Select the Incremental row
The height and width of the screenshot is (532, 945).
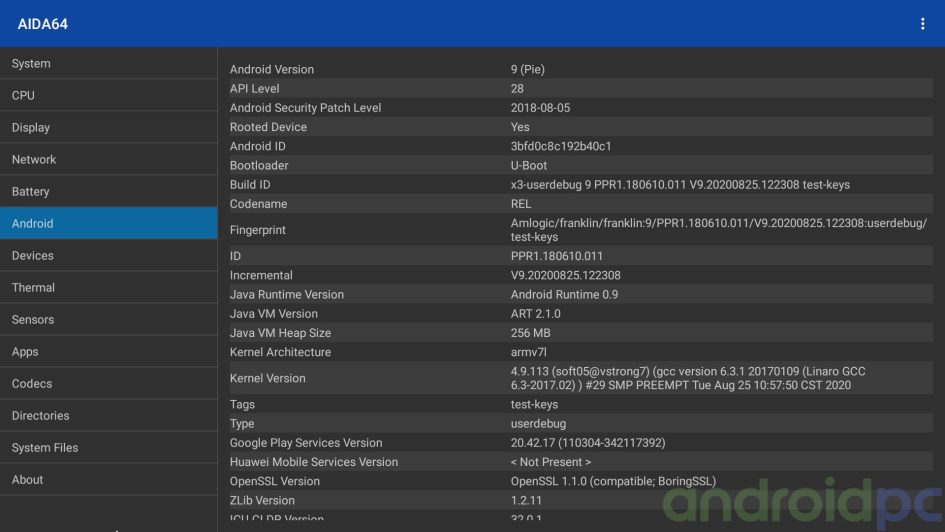pyautogui.click(x=581, y=275)
